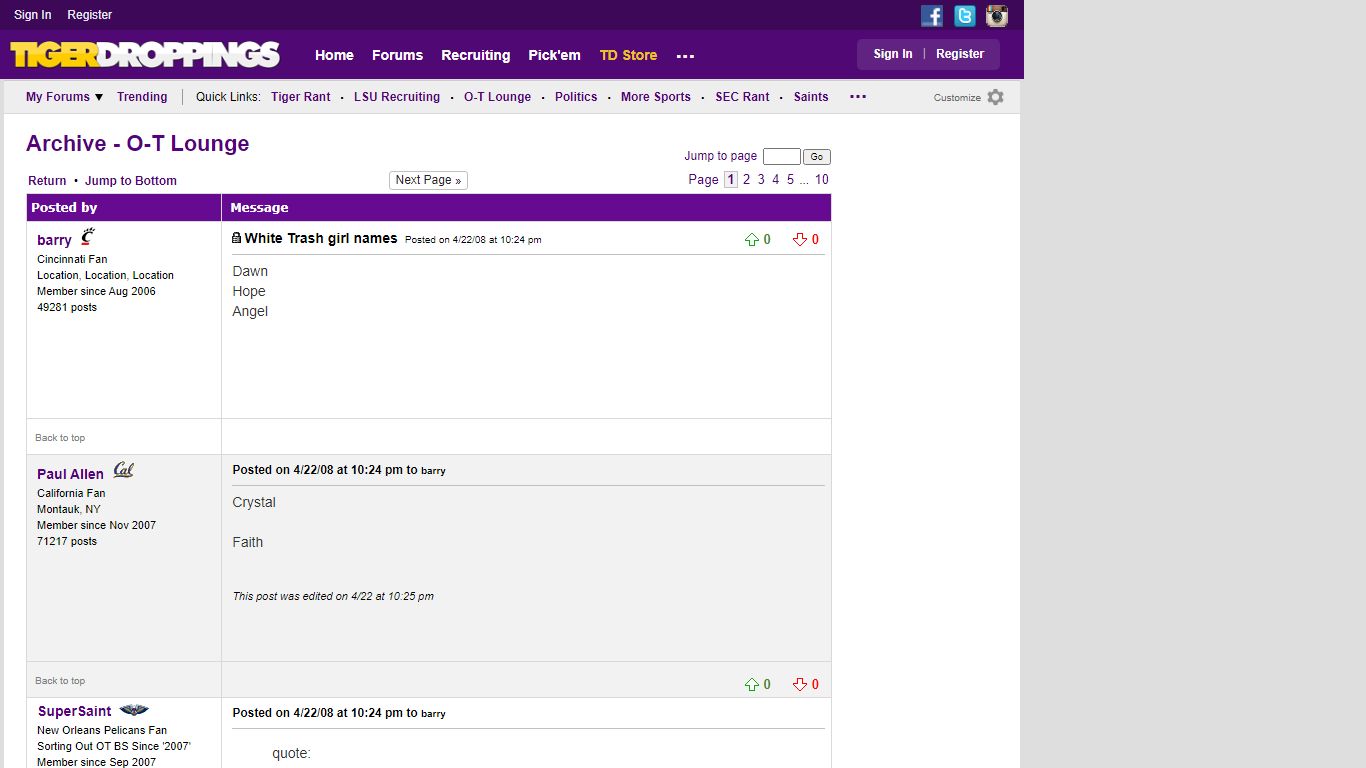Go to page 3 of the thread
Screen dimensions: 1366x768
tap(761, 180)
